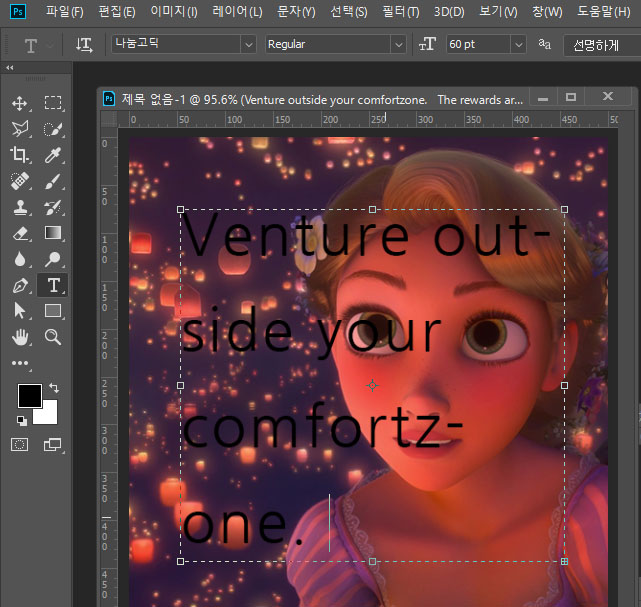Open the 필터(T) menu
This screenshot has height=607, width=641.
[401, 11]
